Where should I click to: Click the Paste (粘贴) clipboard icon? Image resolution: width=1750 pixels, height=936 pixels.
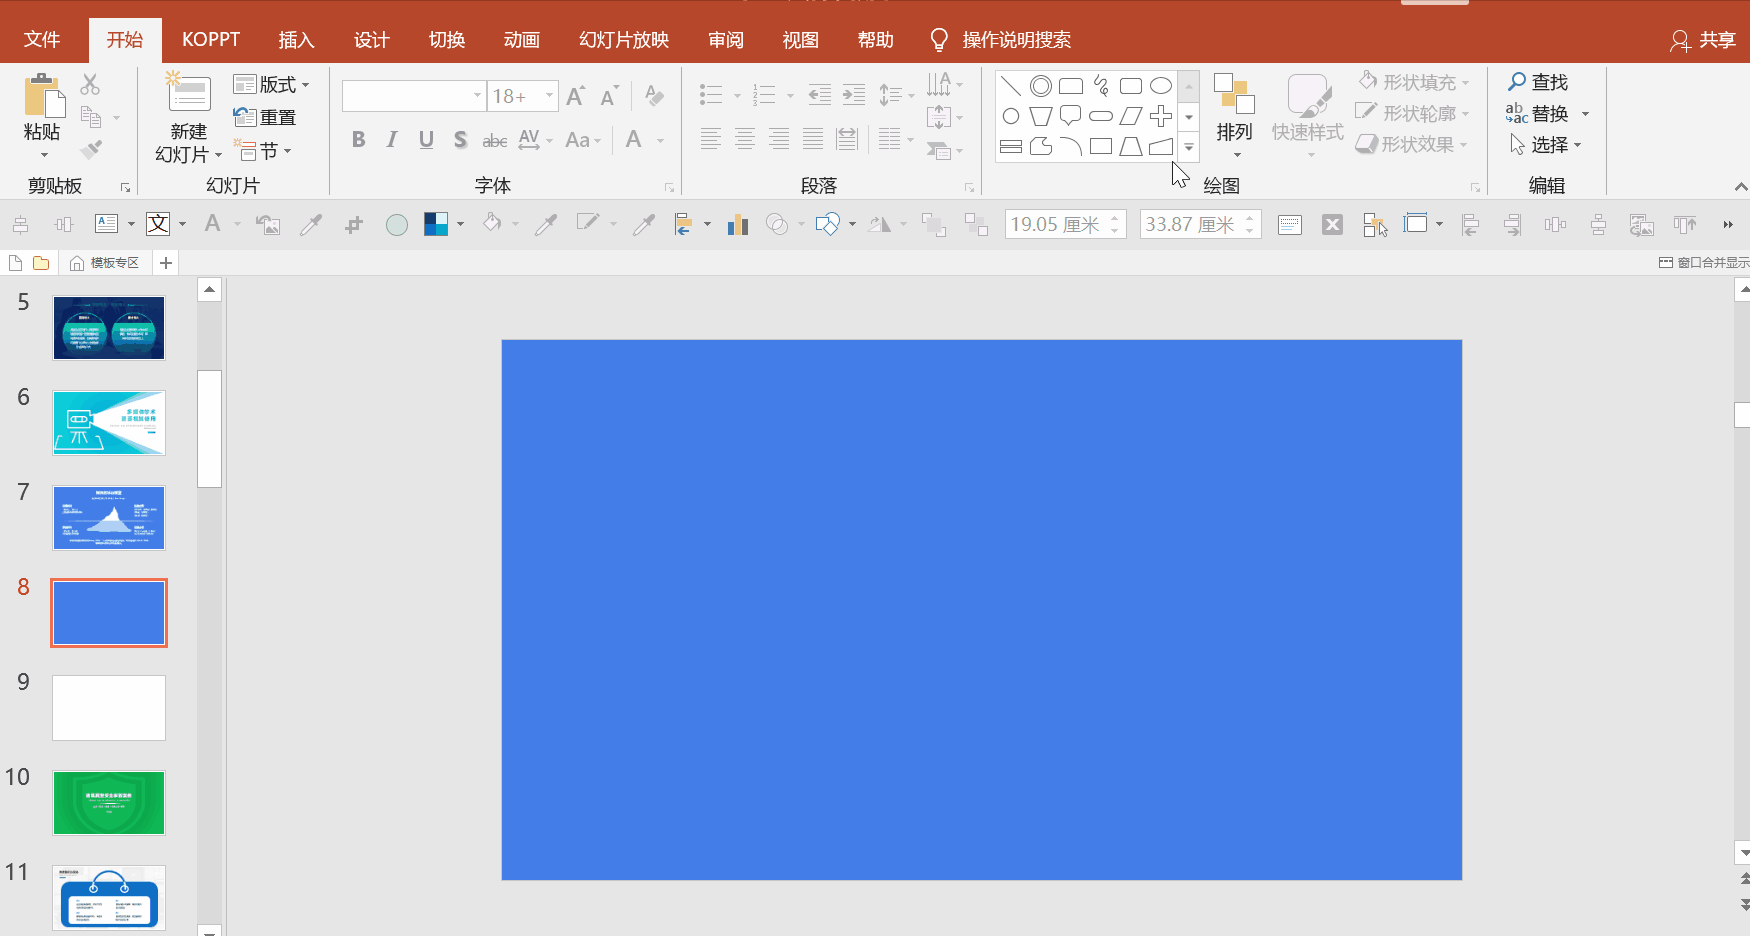point(43,96)
